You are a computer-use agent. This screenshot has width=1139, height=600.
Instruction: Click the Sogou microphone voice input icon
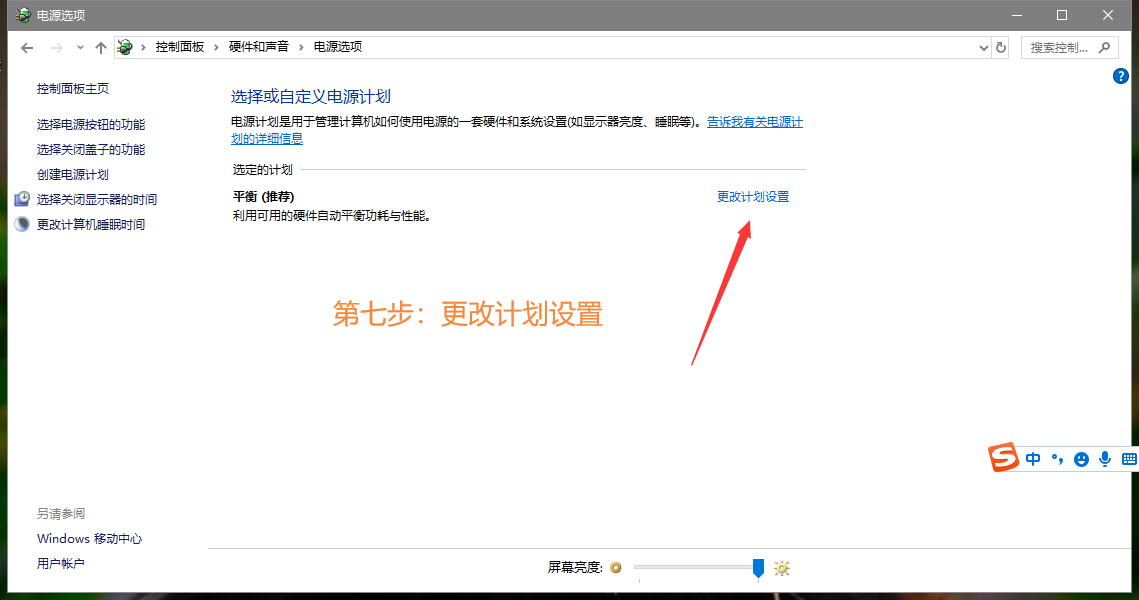coord(1105,459)
